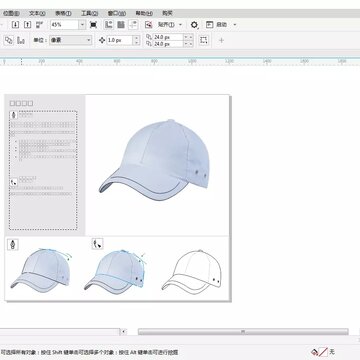Open the 工具 (Tools) menu
The height and width of the screenshot is (360, 360).
[90, 13]
